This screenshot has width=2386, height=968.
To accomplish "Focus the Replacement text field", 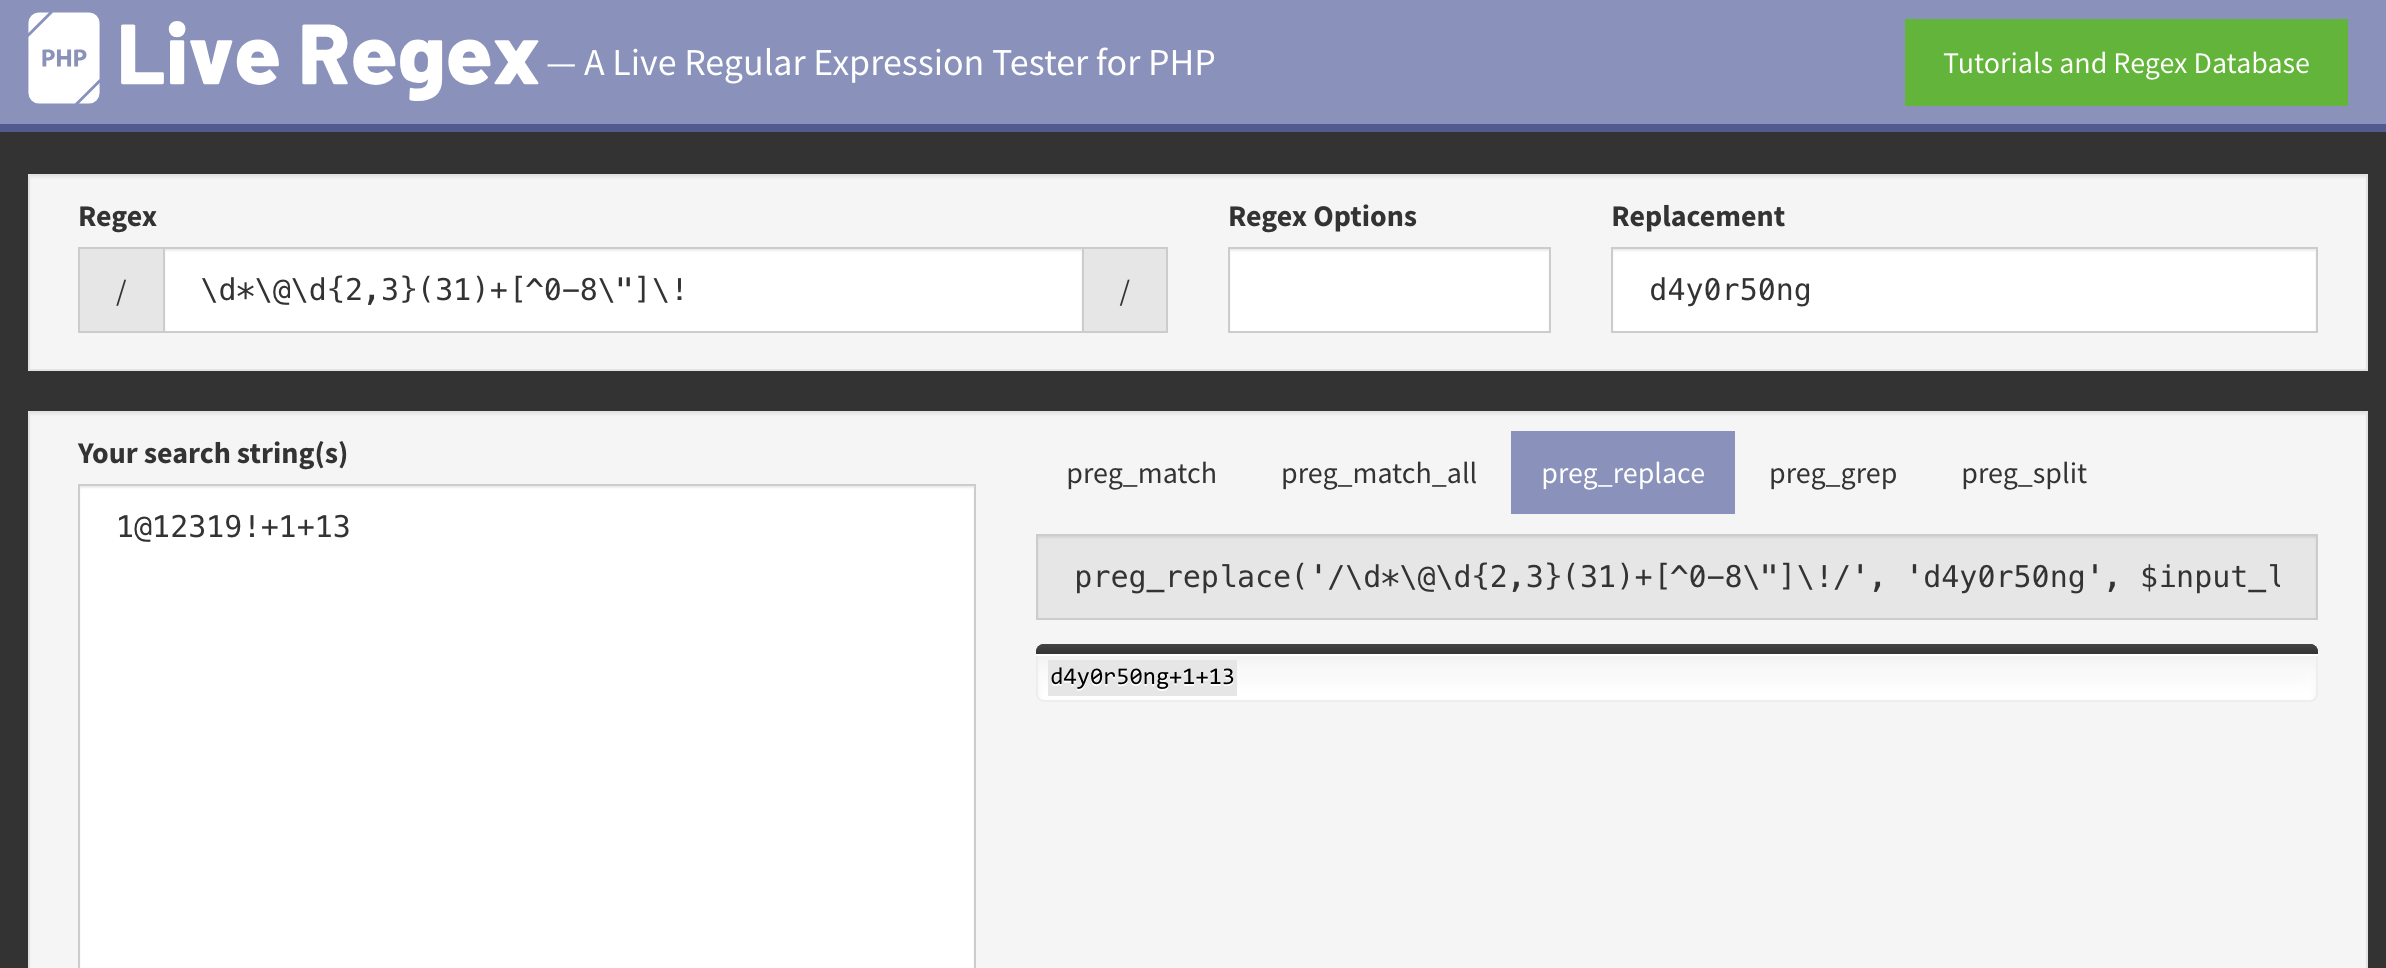I will click(1963, 290).
